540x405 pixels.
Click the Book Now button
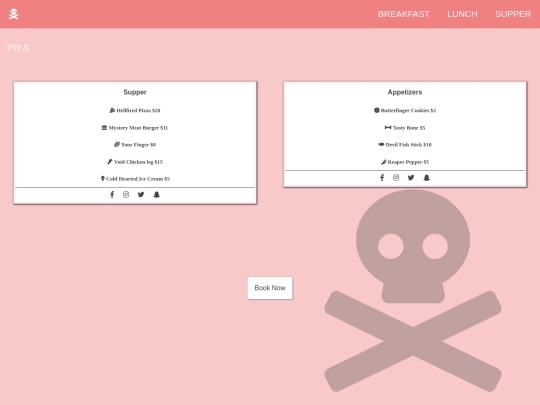tap(270, 288)
